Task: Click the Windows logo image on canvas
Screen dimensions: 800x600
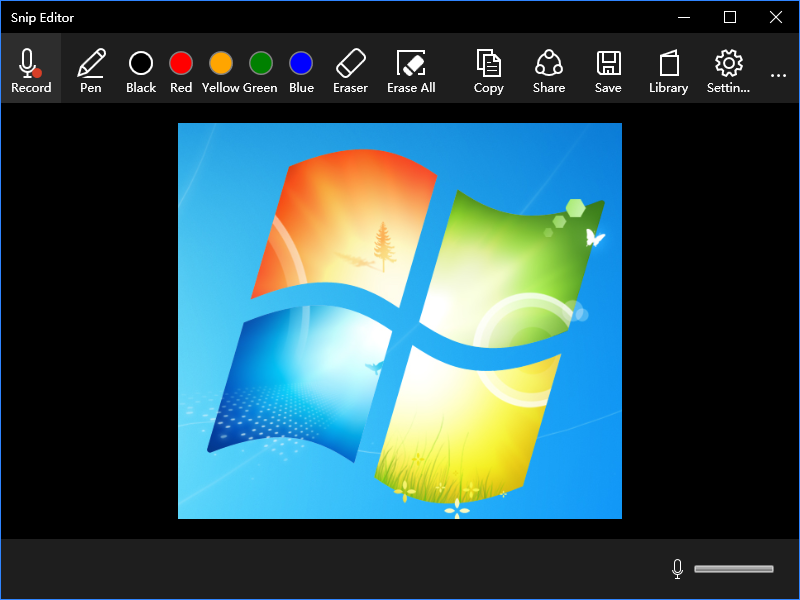Action: click(400, 320)
